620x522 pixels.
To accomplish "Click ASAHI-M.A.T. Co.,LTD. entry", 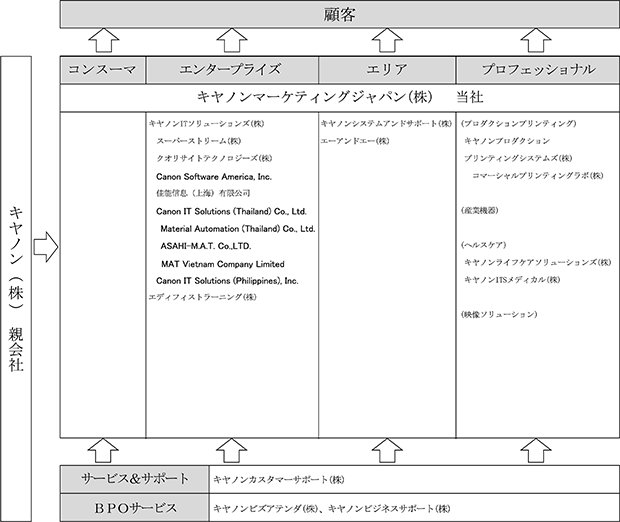I will (206, 246).
